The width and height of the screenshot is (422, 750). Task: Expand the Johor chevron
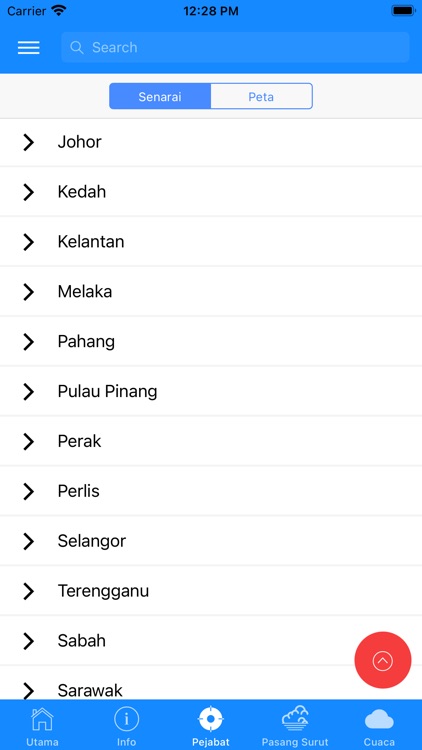click(x=29, y=142)
